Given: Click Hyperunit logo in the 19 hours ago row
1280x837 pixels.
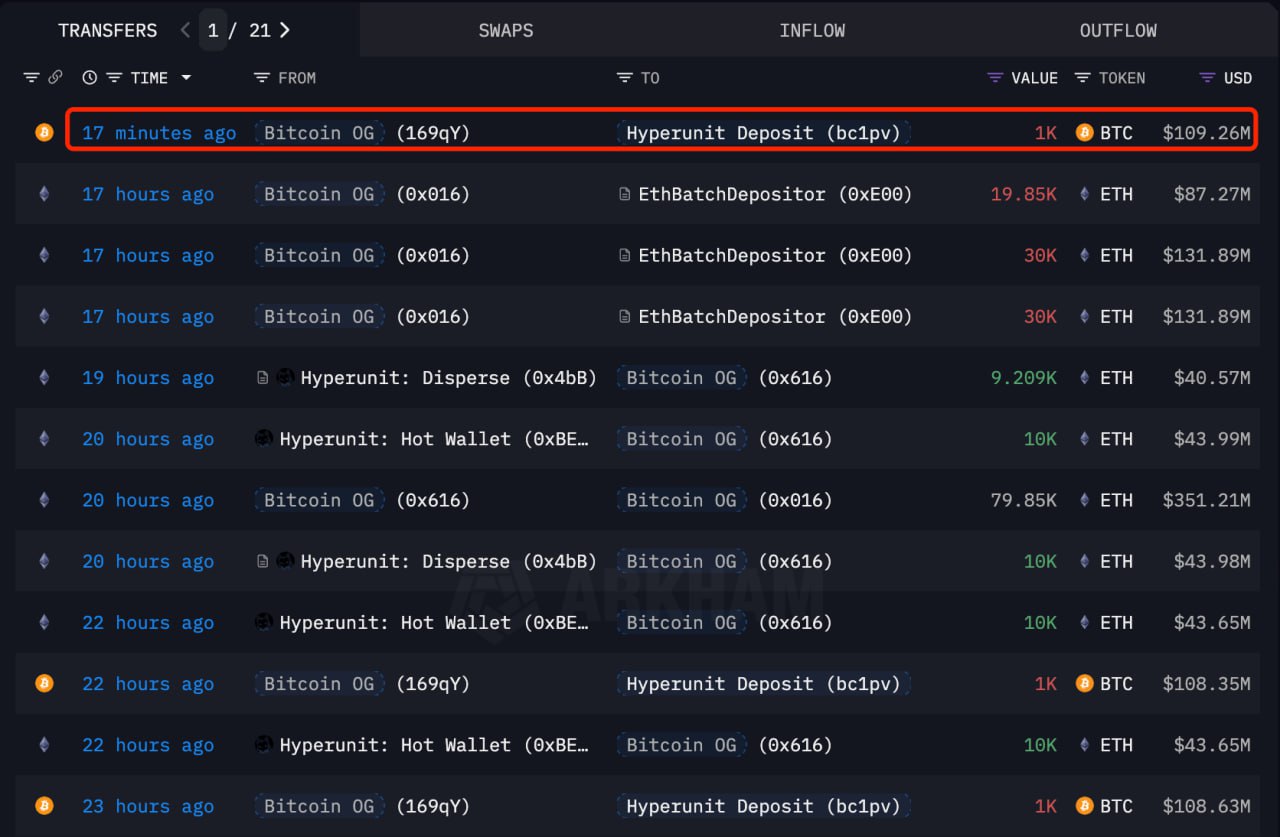Looking at the screenshot, I should (285, 378).
